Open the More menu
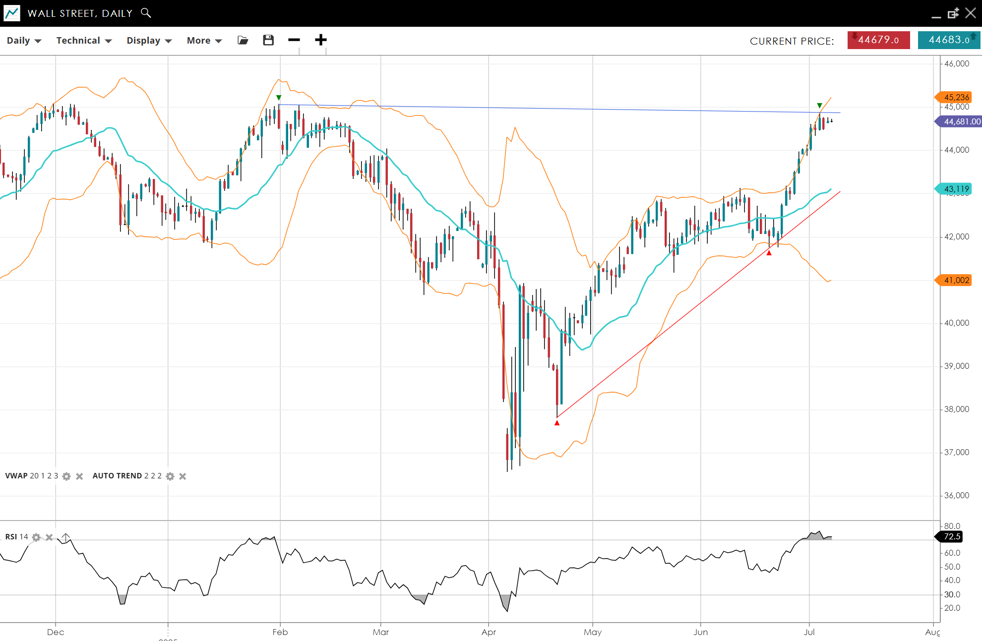 pos(204,41)
